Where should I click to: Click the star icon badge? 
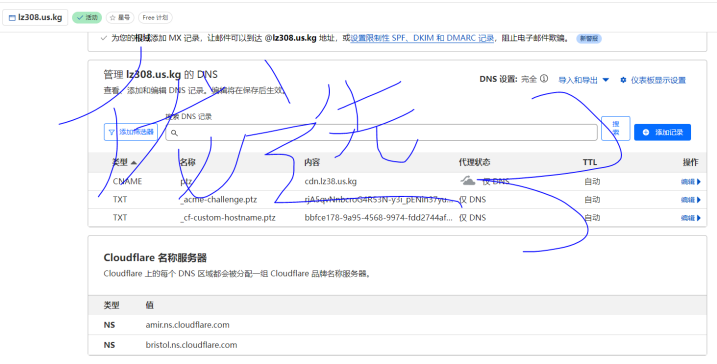120,18
